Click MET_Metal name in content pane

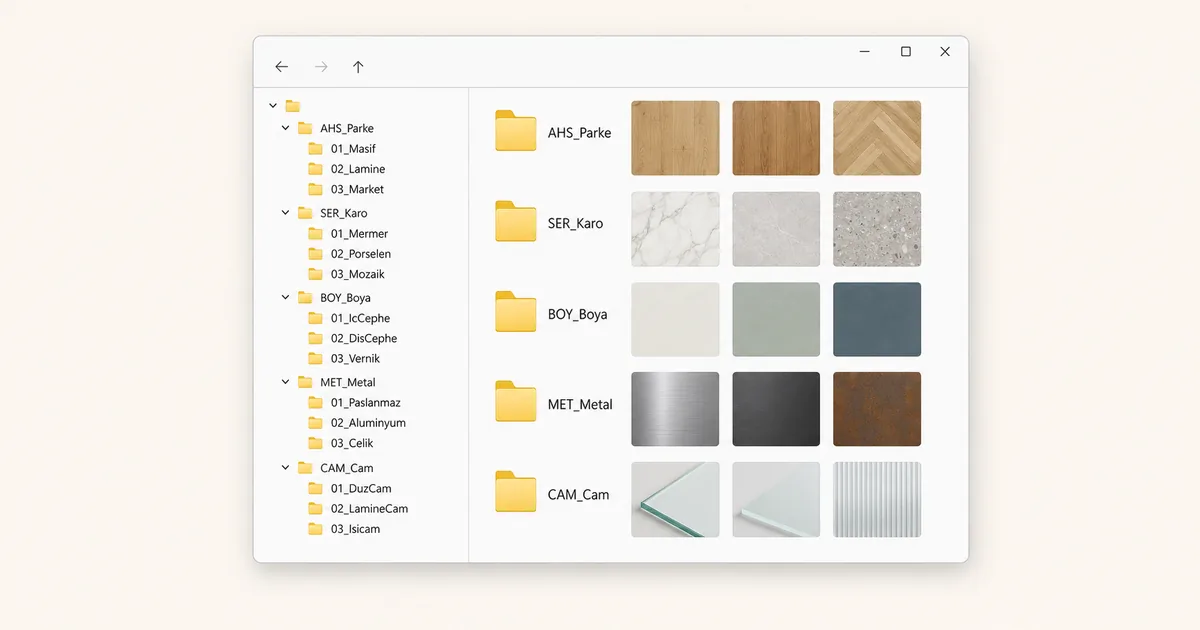click(x=580, y=404)
